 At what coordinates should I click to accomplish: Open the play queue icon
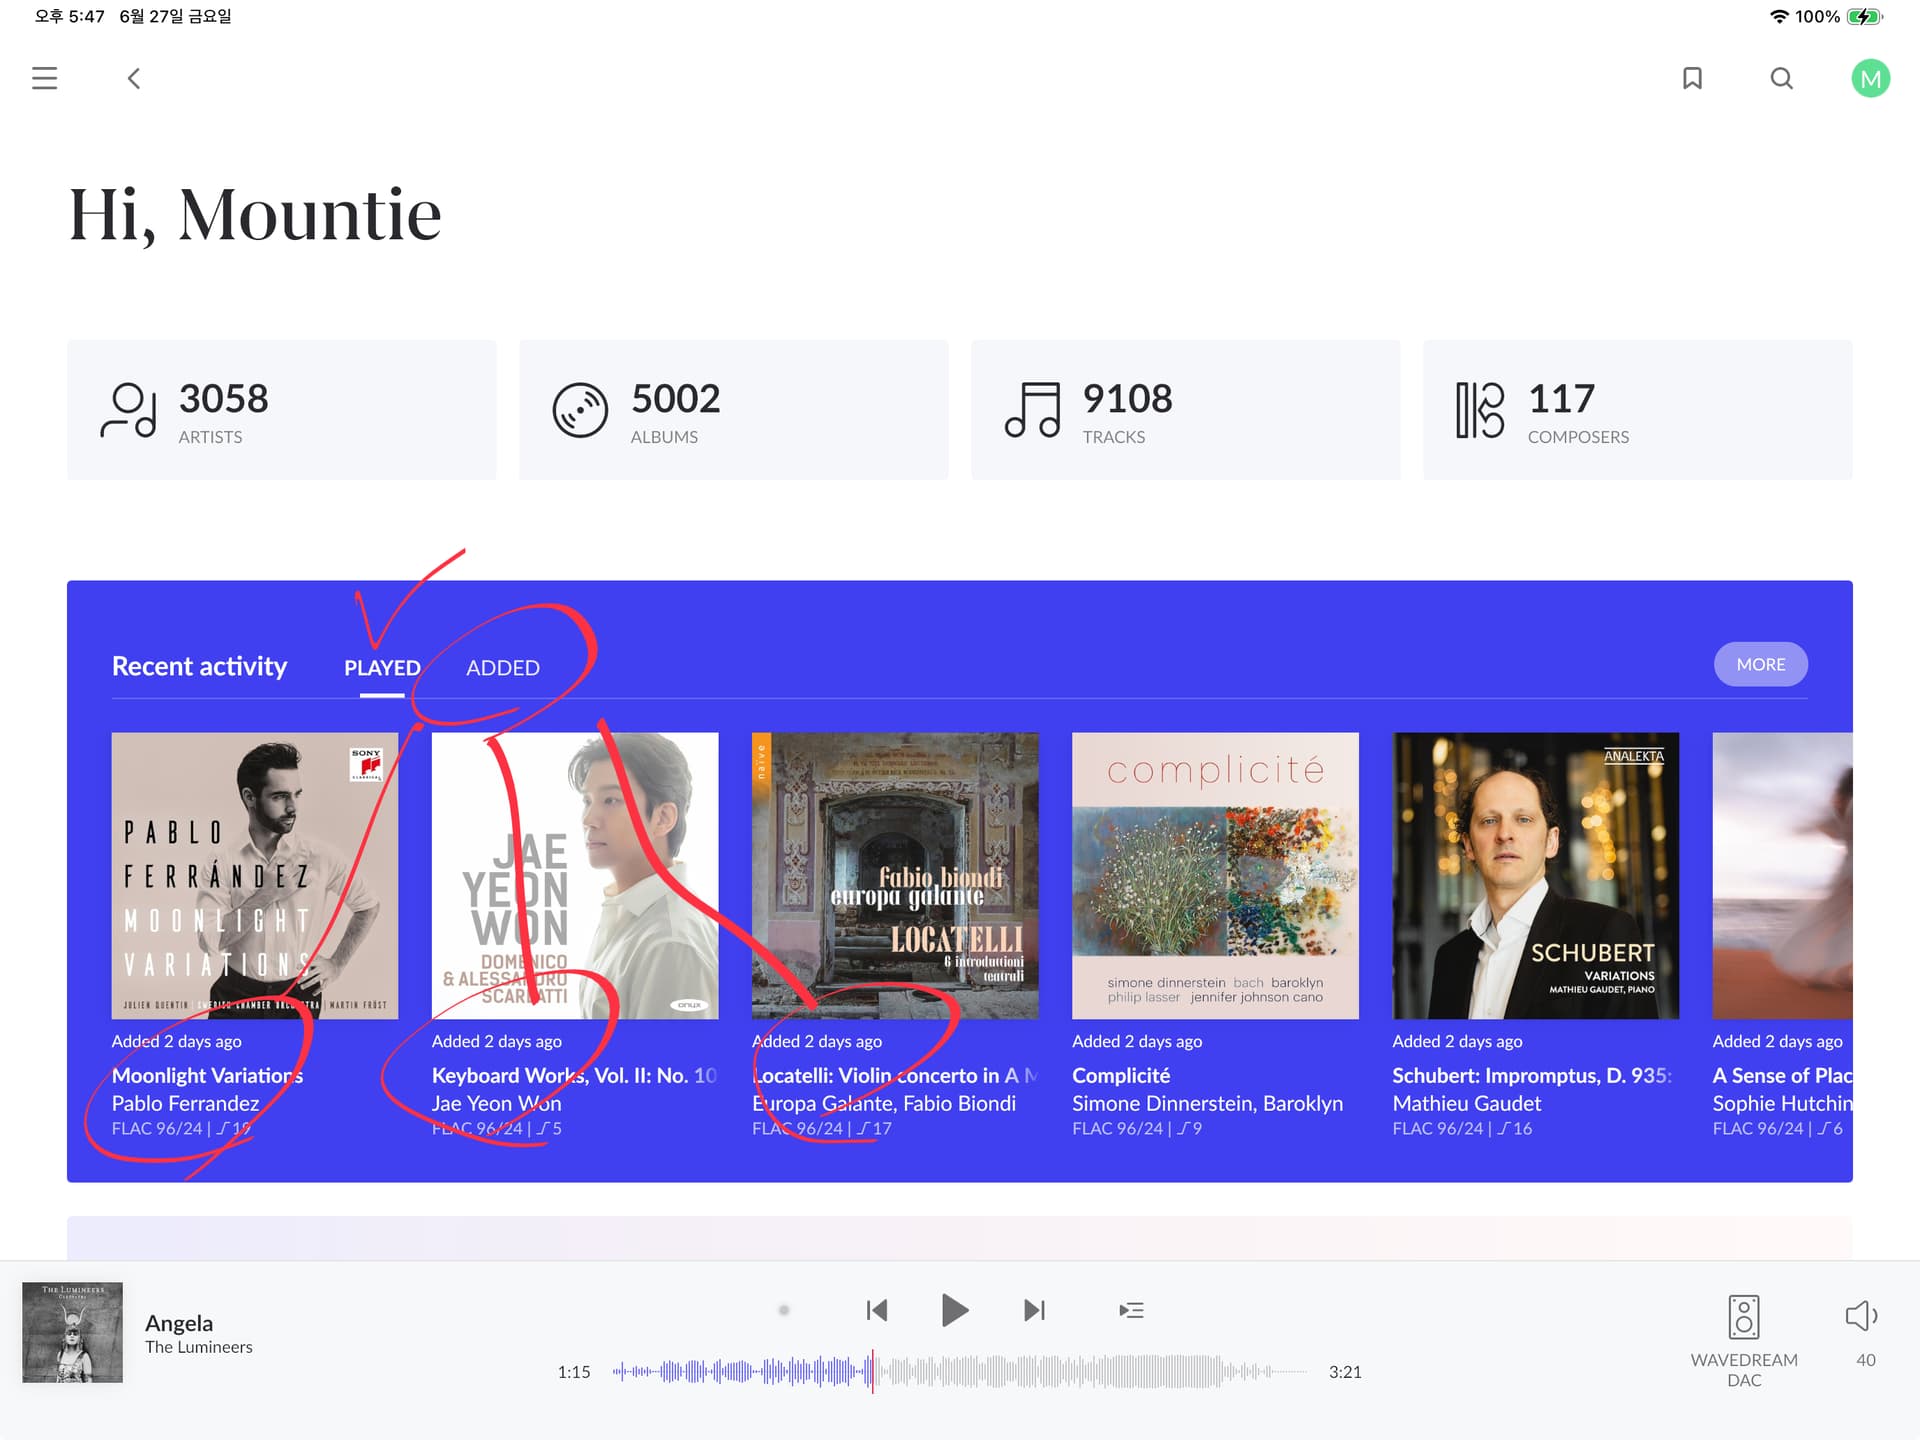1131,1310
